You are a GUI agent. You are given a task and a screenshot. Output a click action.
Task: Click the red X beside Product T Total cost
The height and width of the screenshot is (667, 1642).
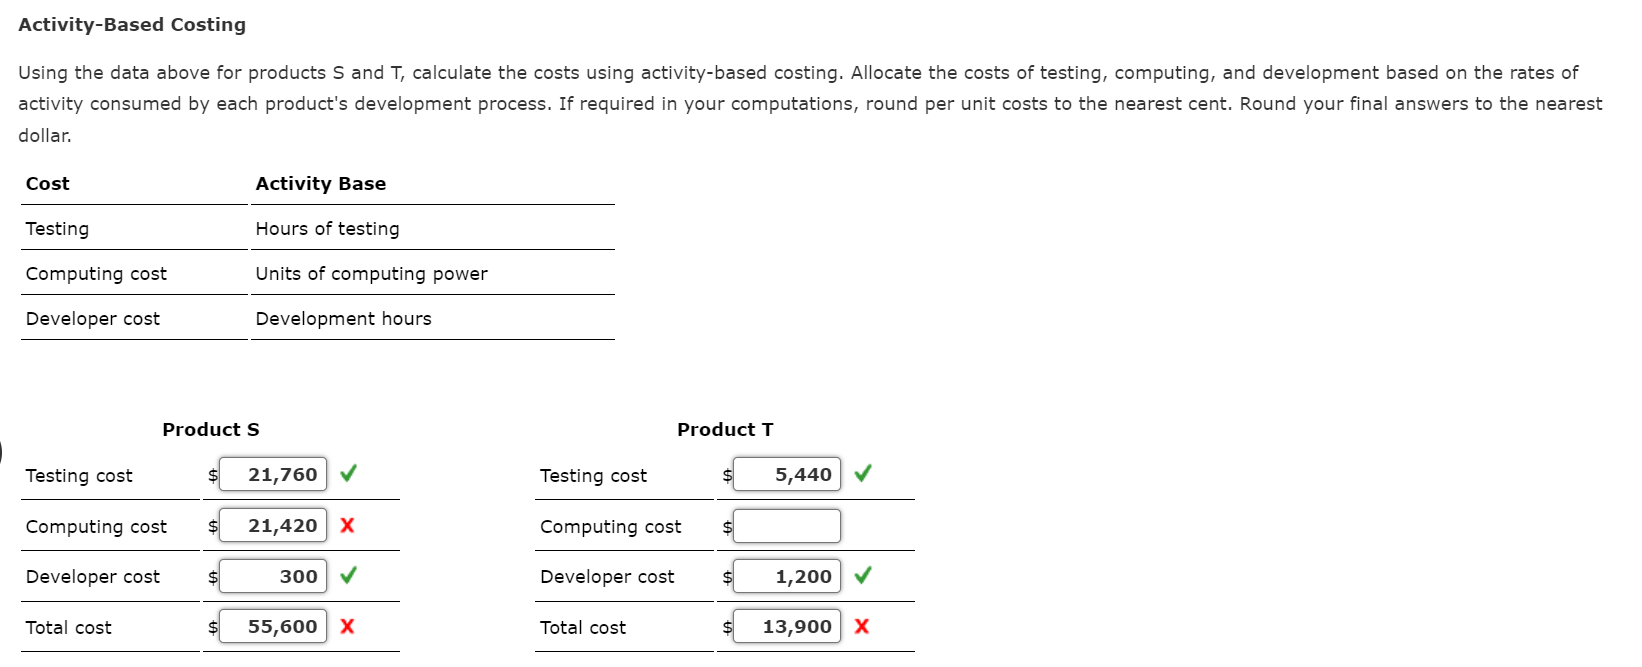[x=862, y=626]
